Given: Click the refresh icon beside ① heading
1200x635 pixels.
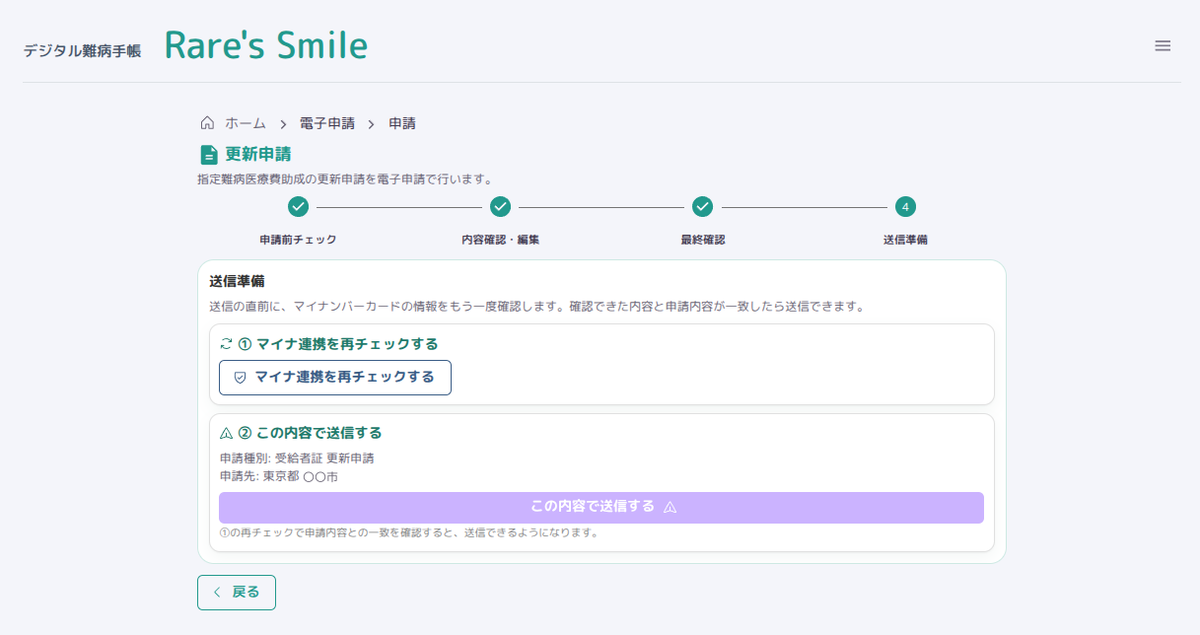Looking at the screenshot, I should [226, 344].
